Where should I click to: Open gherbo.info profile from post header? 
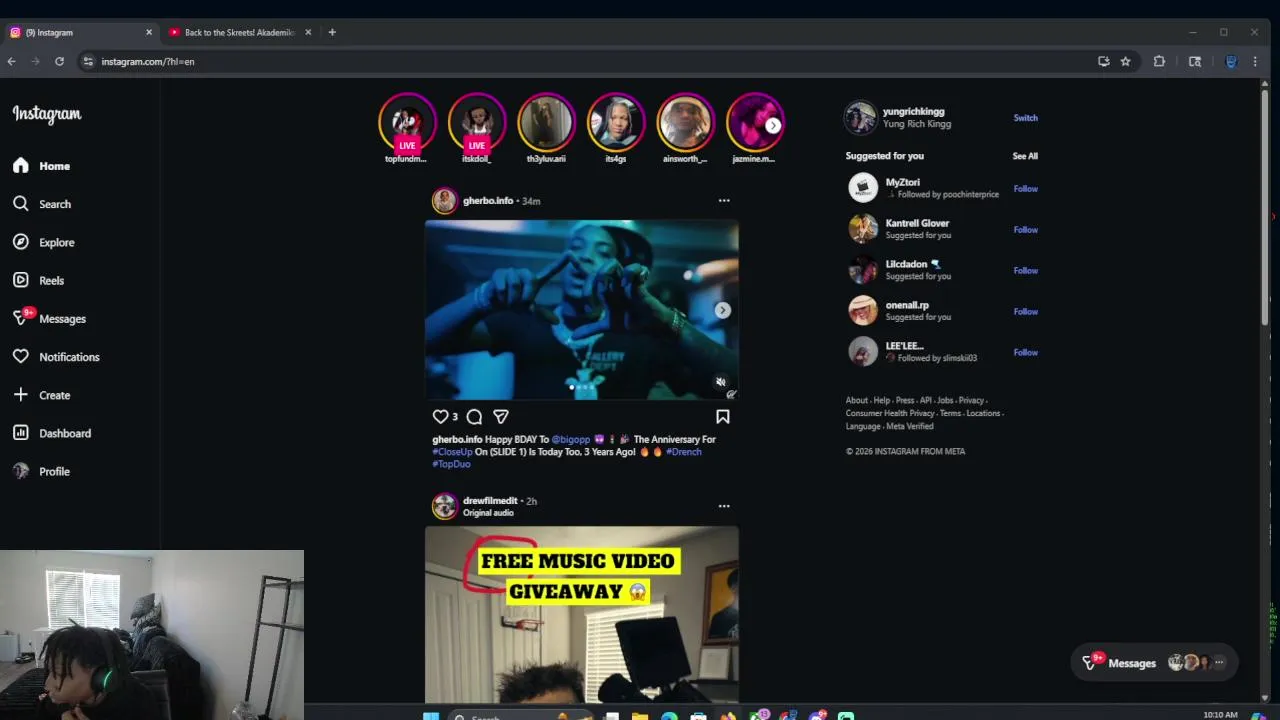coord(488,200)
